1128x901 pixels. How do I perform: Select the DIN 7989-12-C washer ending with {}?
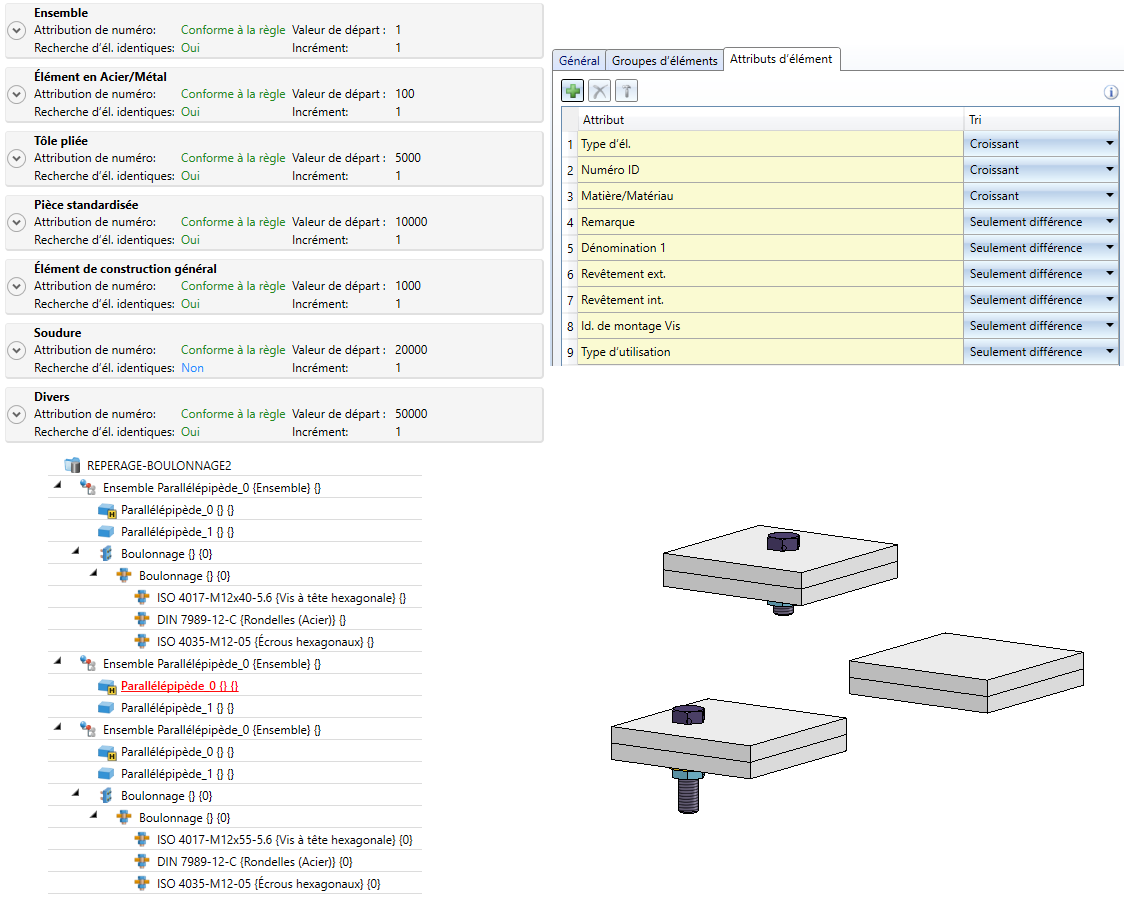pyautogui.click(x=251, y=620)
